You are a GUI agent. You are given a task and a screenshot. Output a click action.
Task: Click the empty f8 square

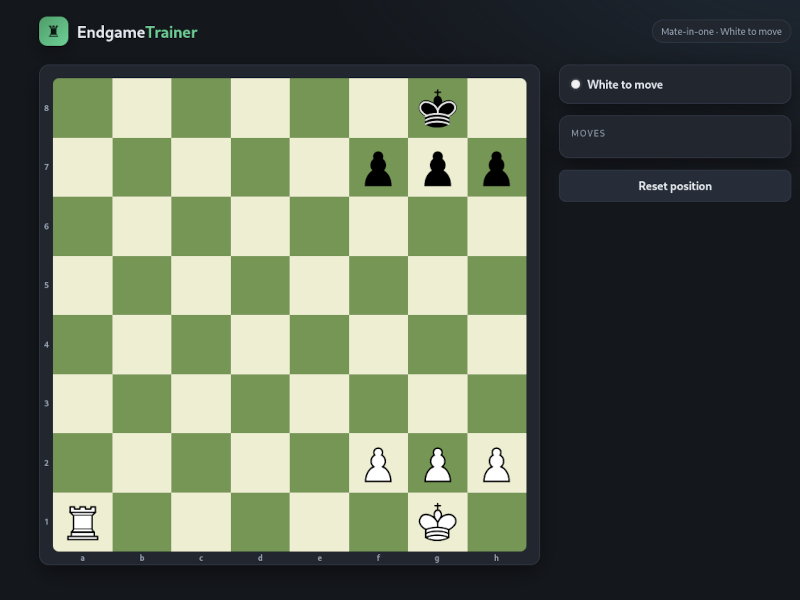pos(379,108)
